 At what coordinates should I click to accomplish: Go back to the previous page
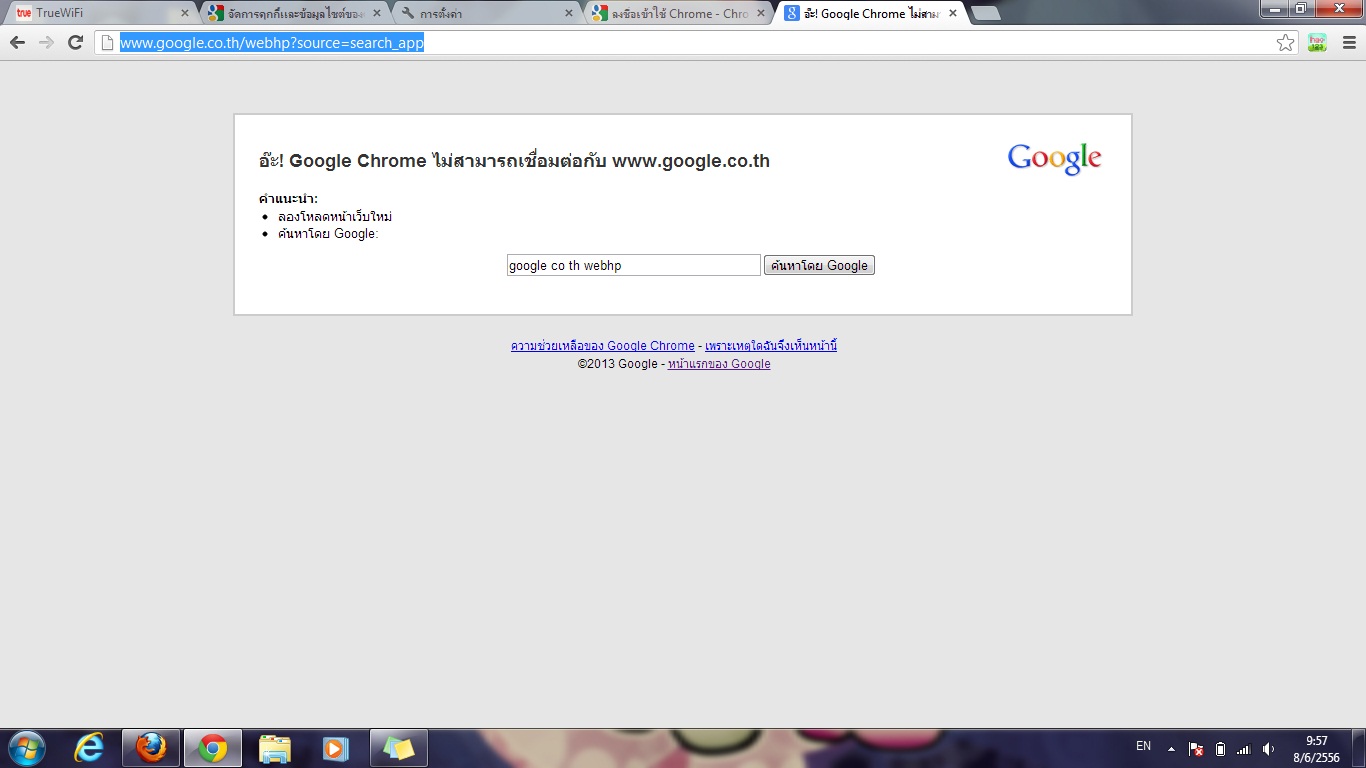click(17, 42)
